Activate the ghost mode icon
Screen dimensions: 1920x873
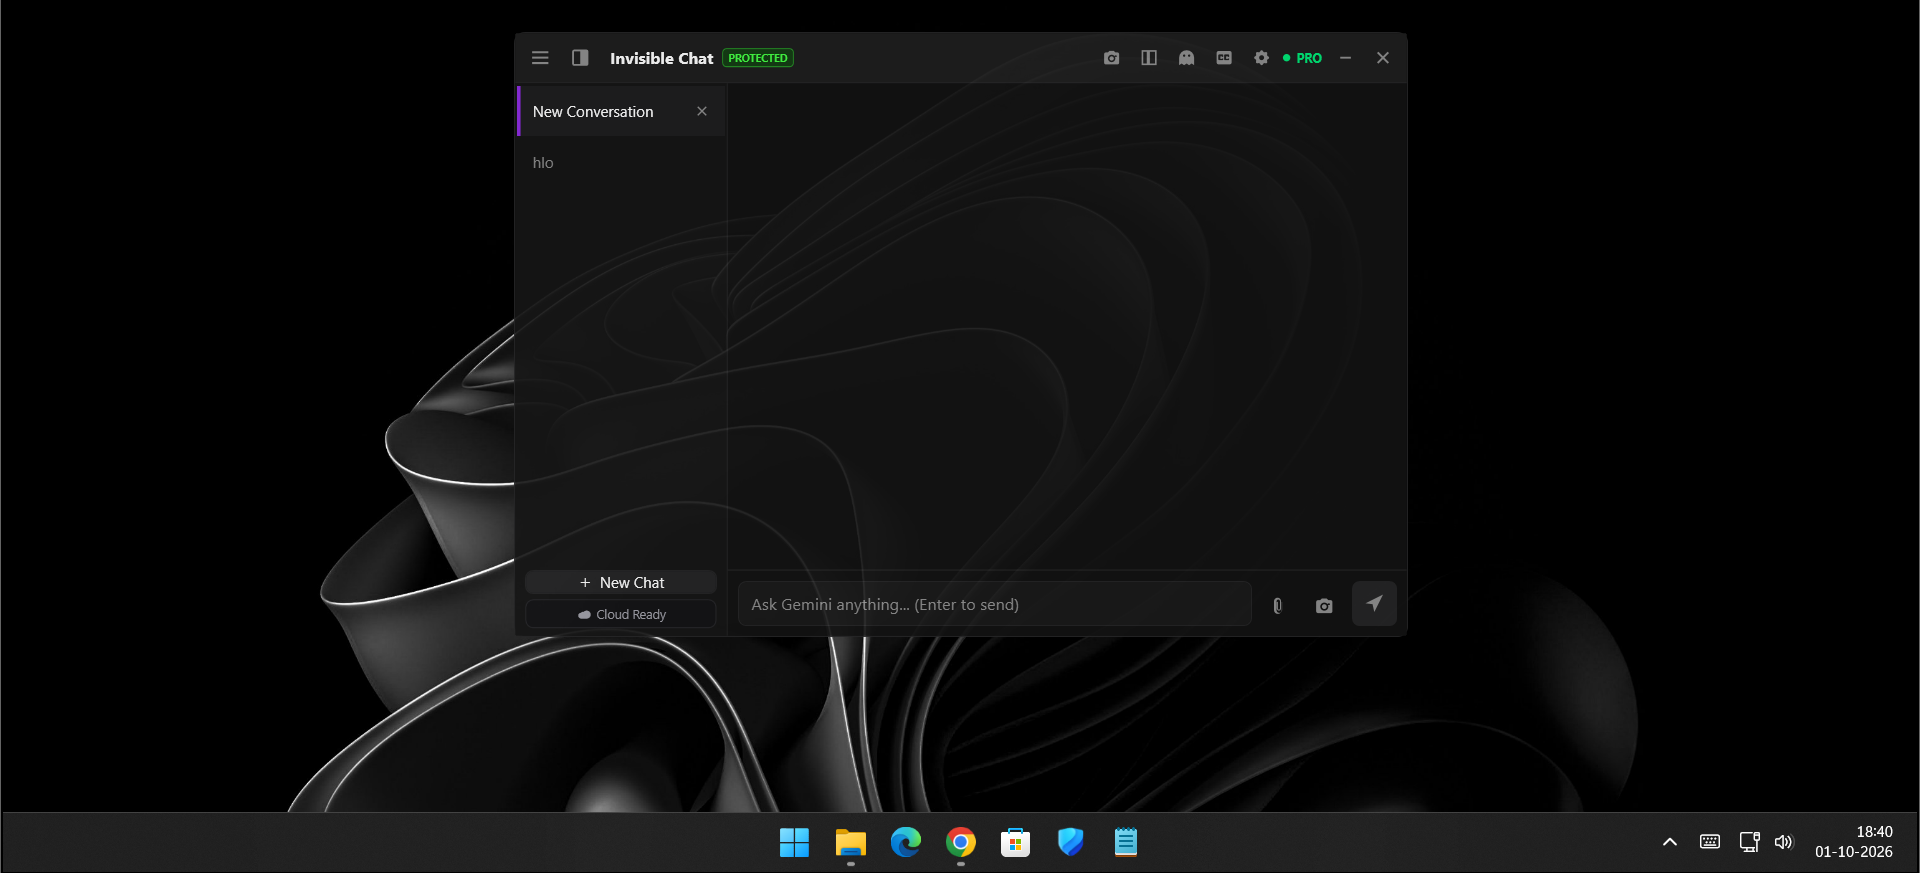[x=1186, y=58]
